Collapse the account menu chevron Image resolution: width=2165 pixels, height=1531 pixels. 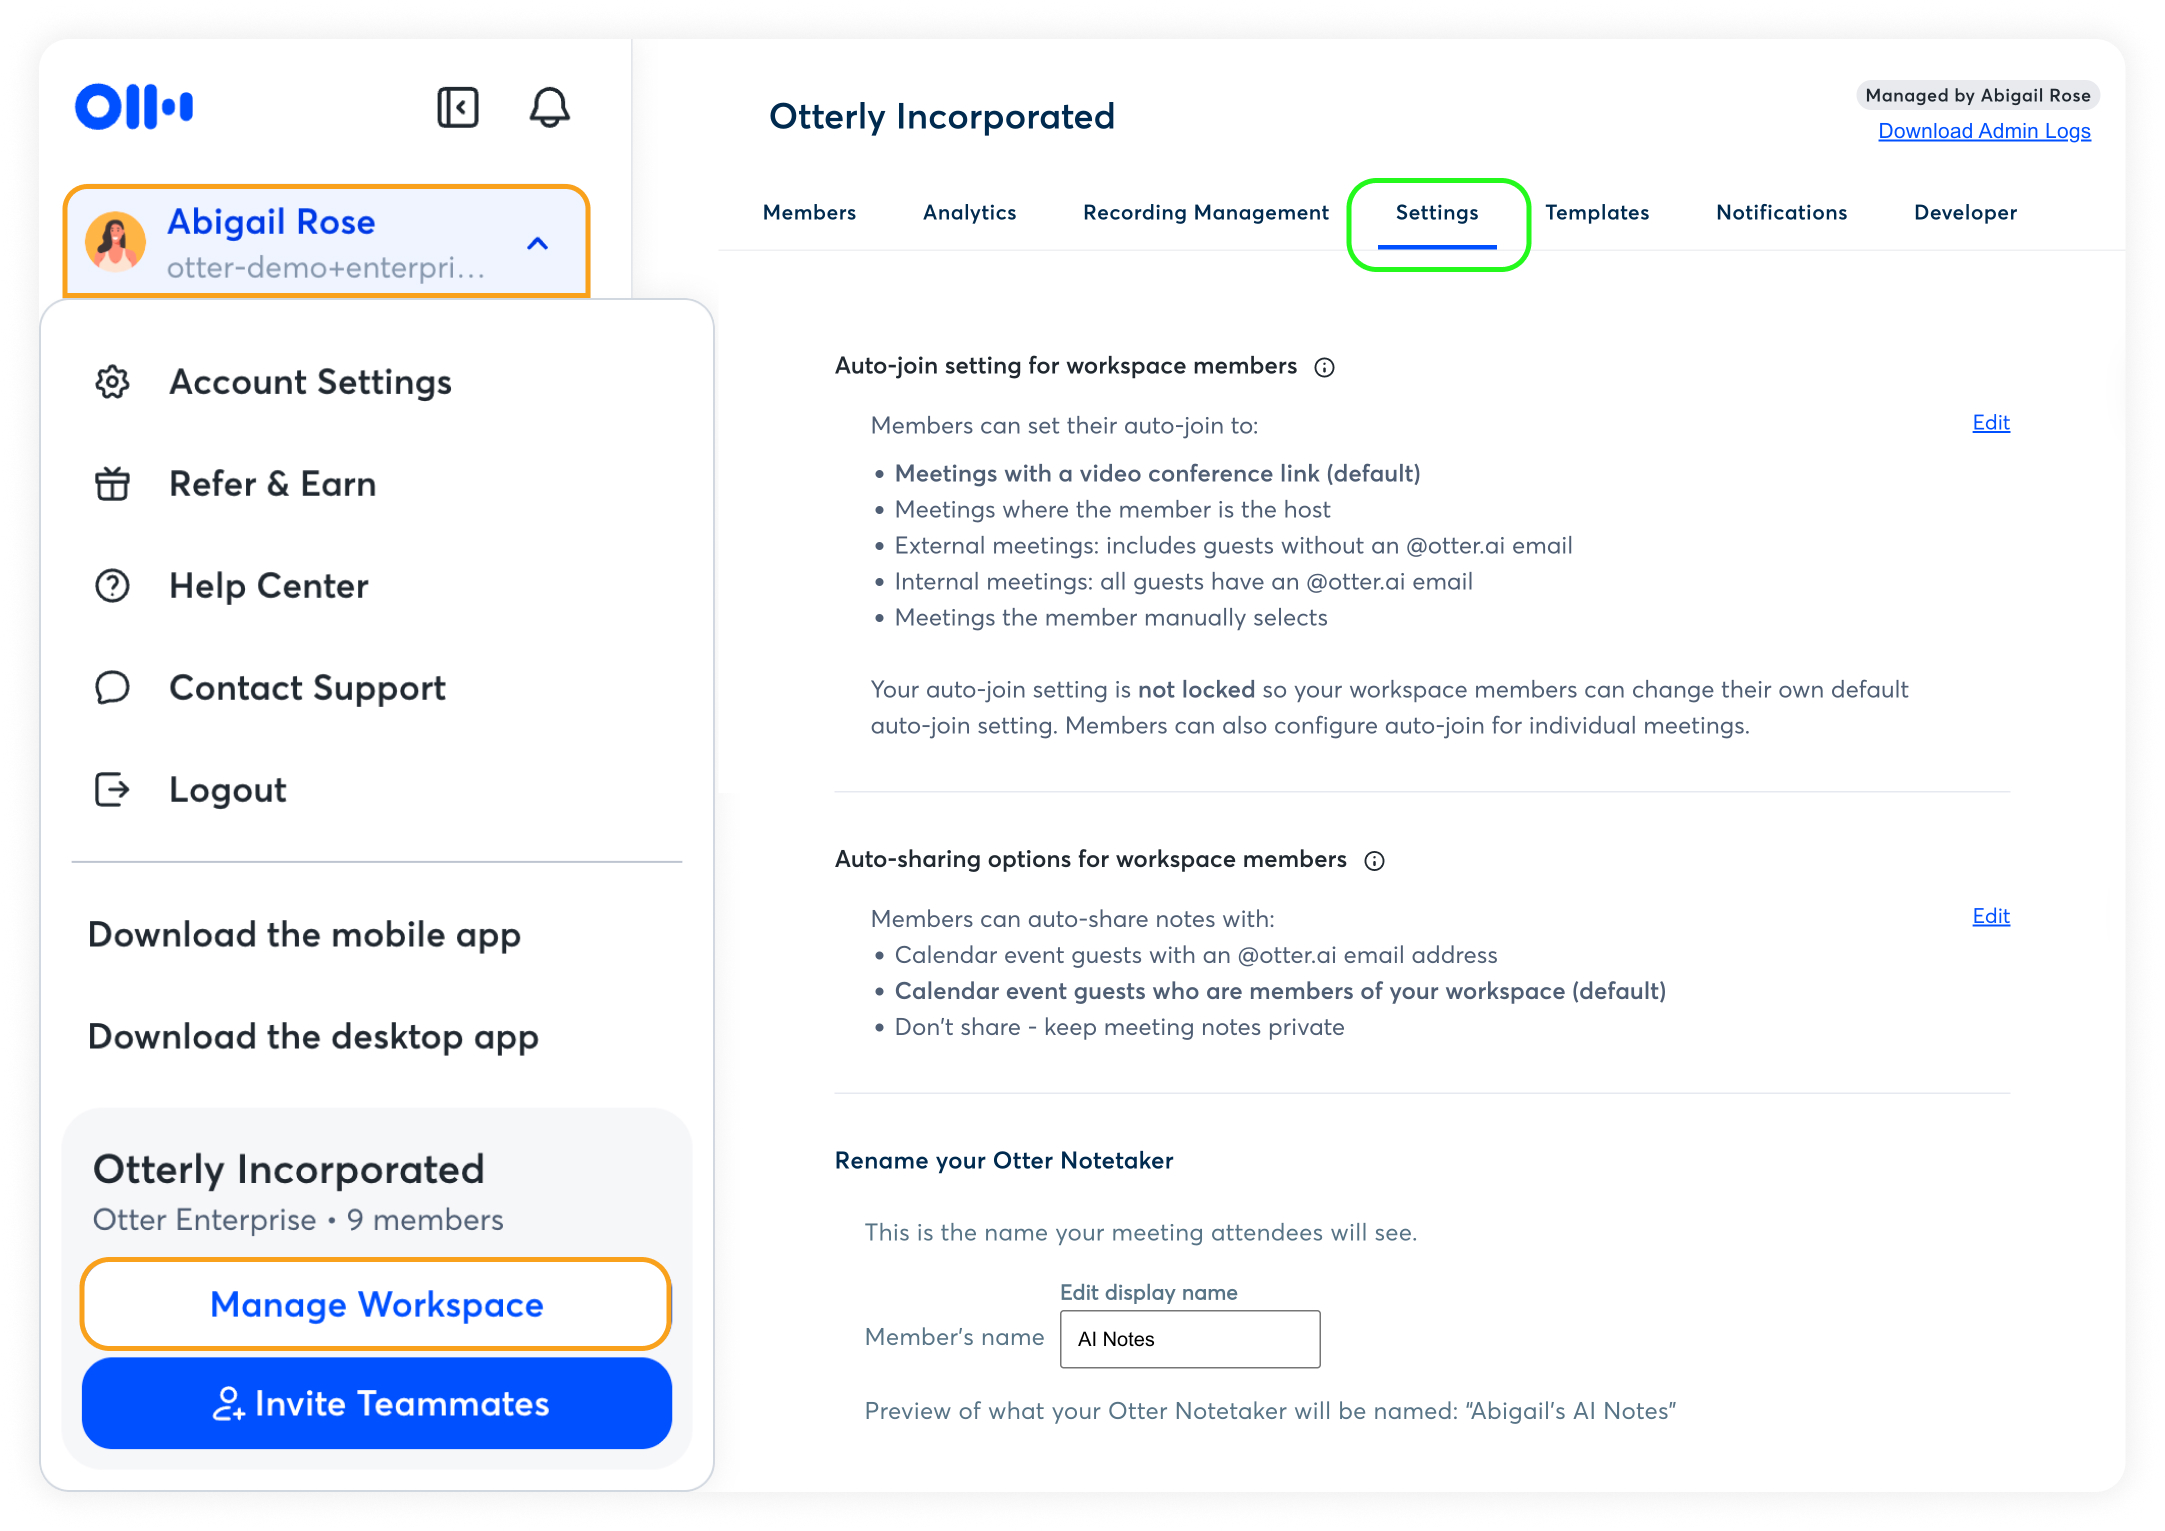click(x=538, y=243)
